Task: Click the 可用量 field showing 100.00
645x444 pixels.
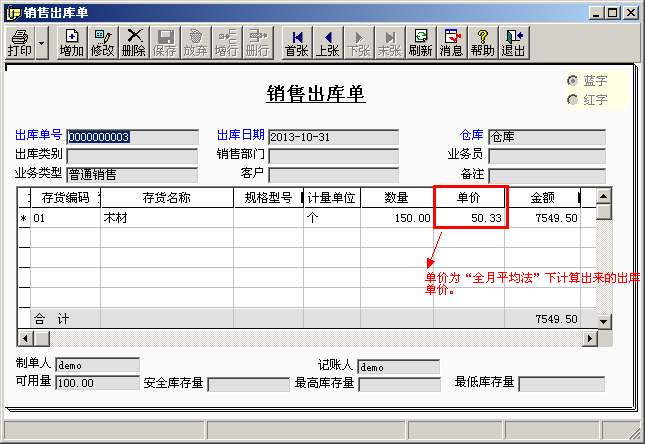Action: (97, 383)
